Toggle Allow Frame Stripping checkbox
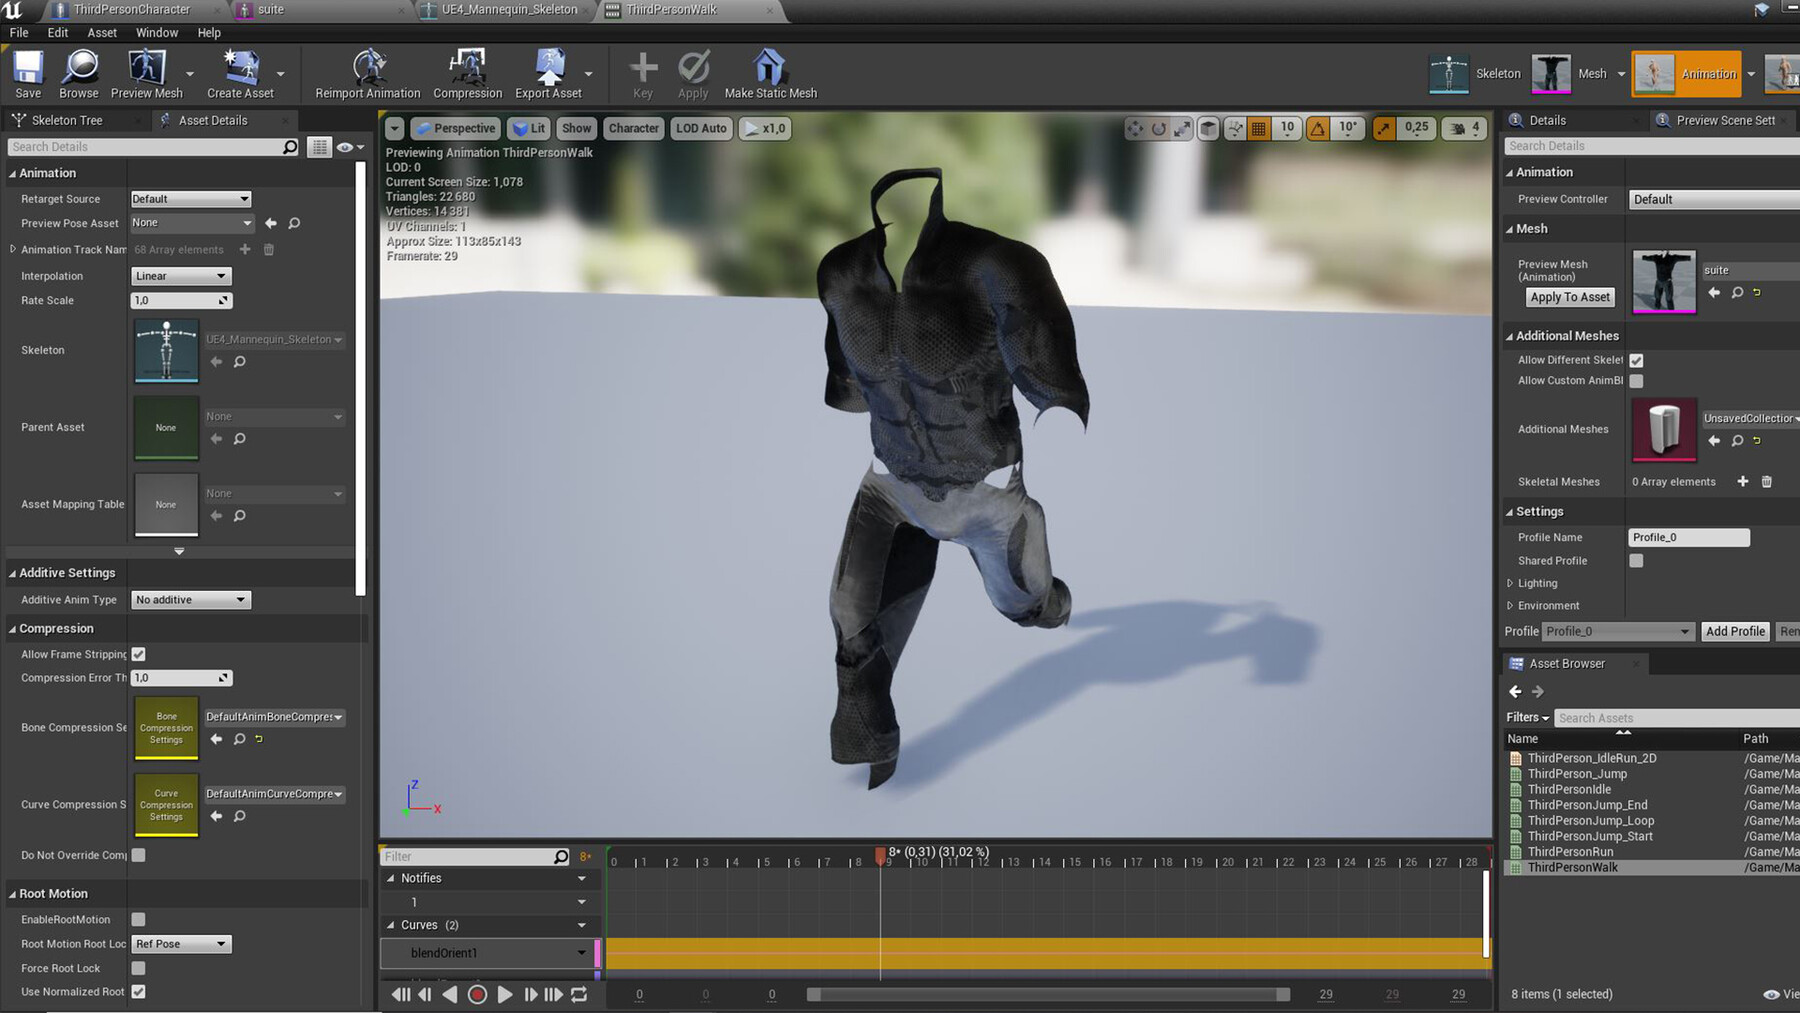The height and width of the screenshot is (1013, 1800). (139, 654)
